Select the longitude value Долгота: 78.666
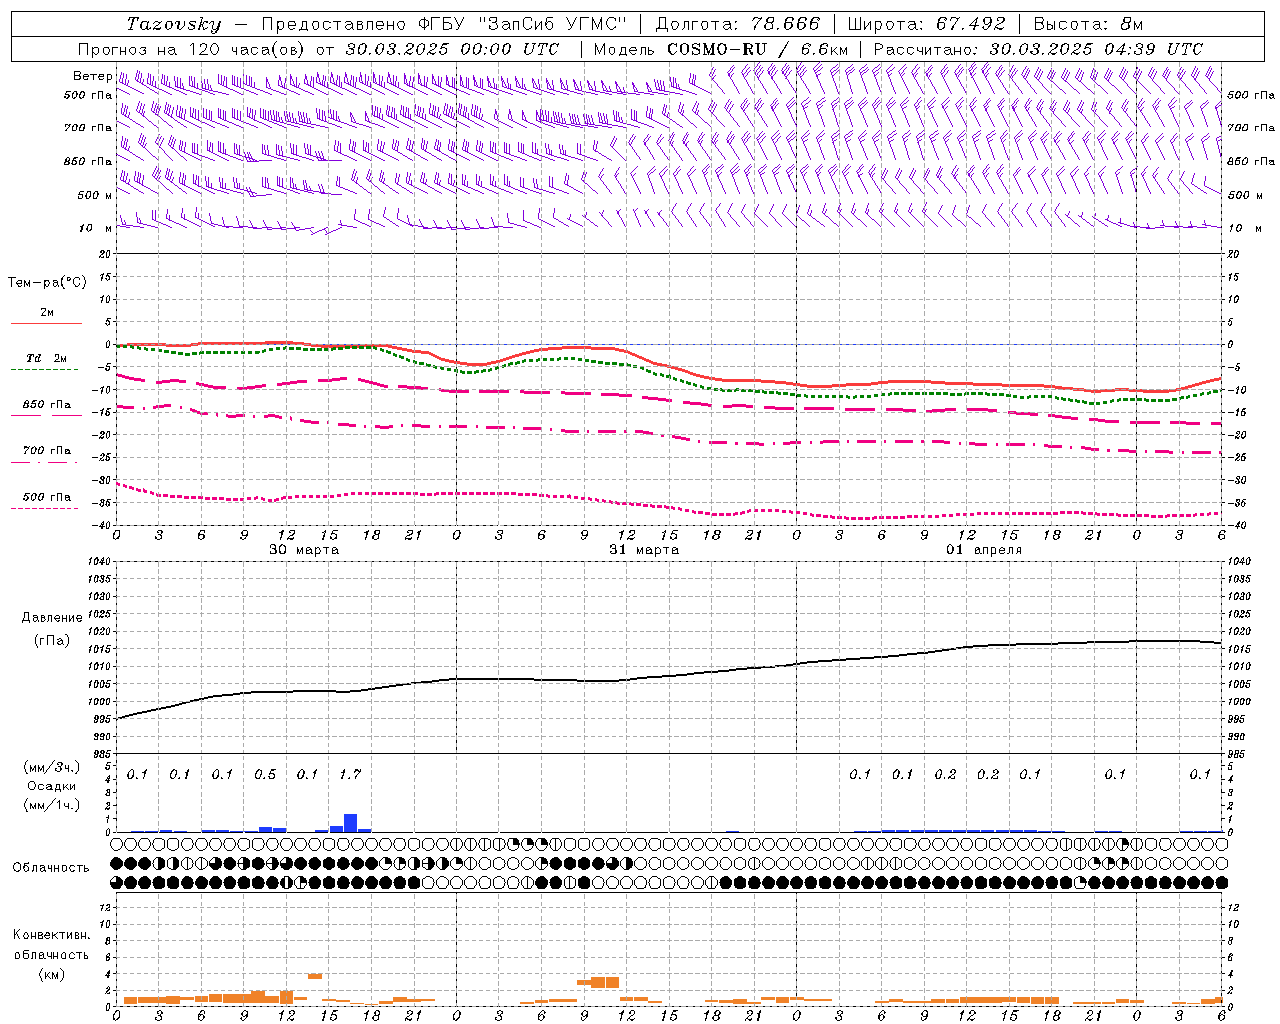1280x1024 pixels. point(738,24)
